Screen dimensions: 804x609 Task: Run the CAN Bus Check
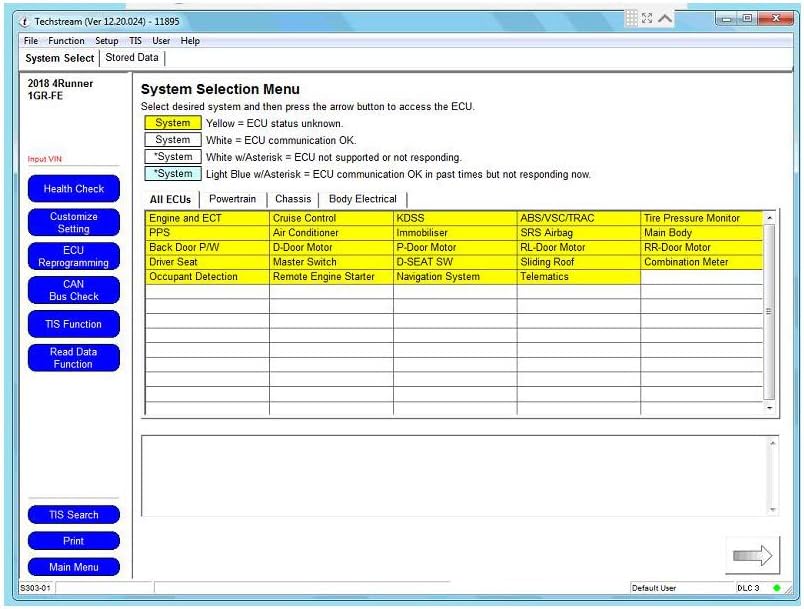[x=74, y=290]
